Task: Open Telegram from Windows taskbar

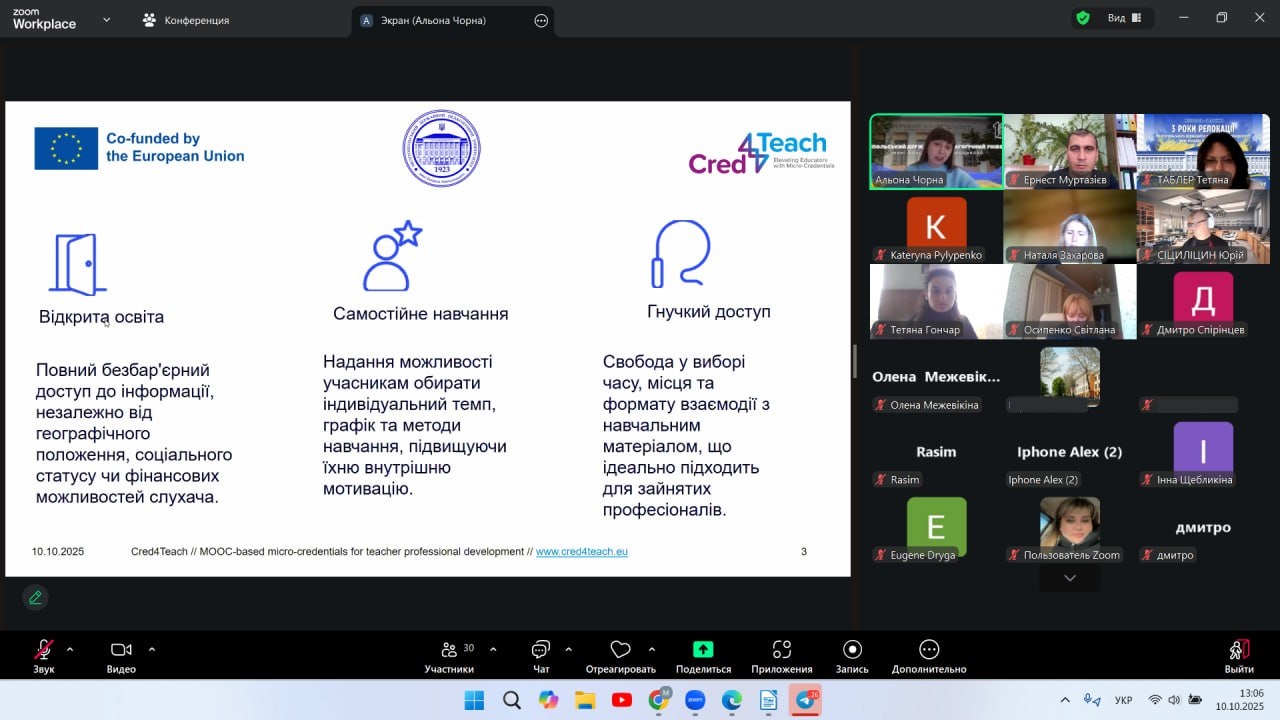Action: pyautogui.click(x=805, y=700)
